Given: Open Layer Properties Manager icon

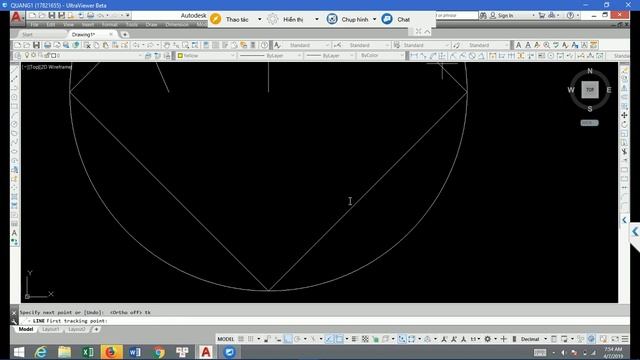Looking at the screenshot, I should 18,56.
